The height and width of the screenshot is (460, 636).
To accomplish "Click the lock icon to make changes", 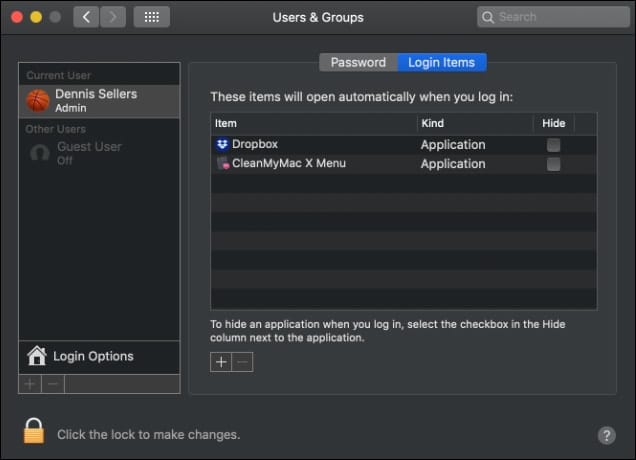I will point(34,431).
